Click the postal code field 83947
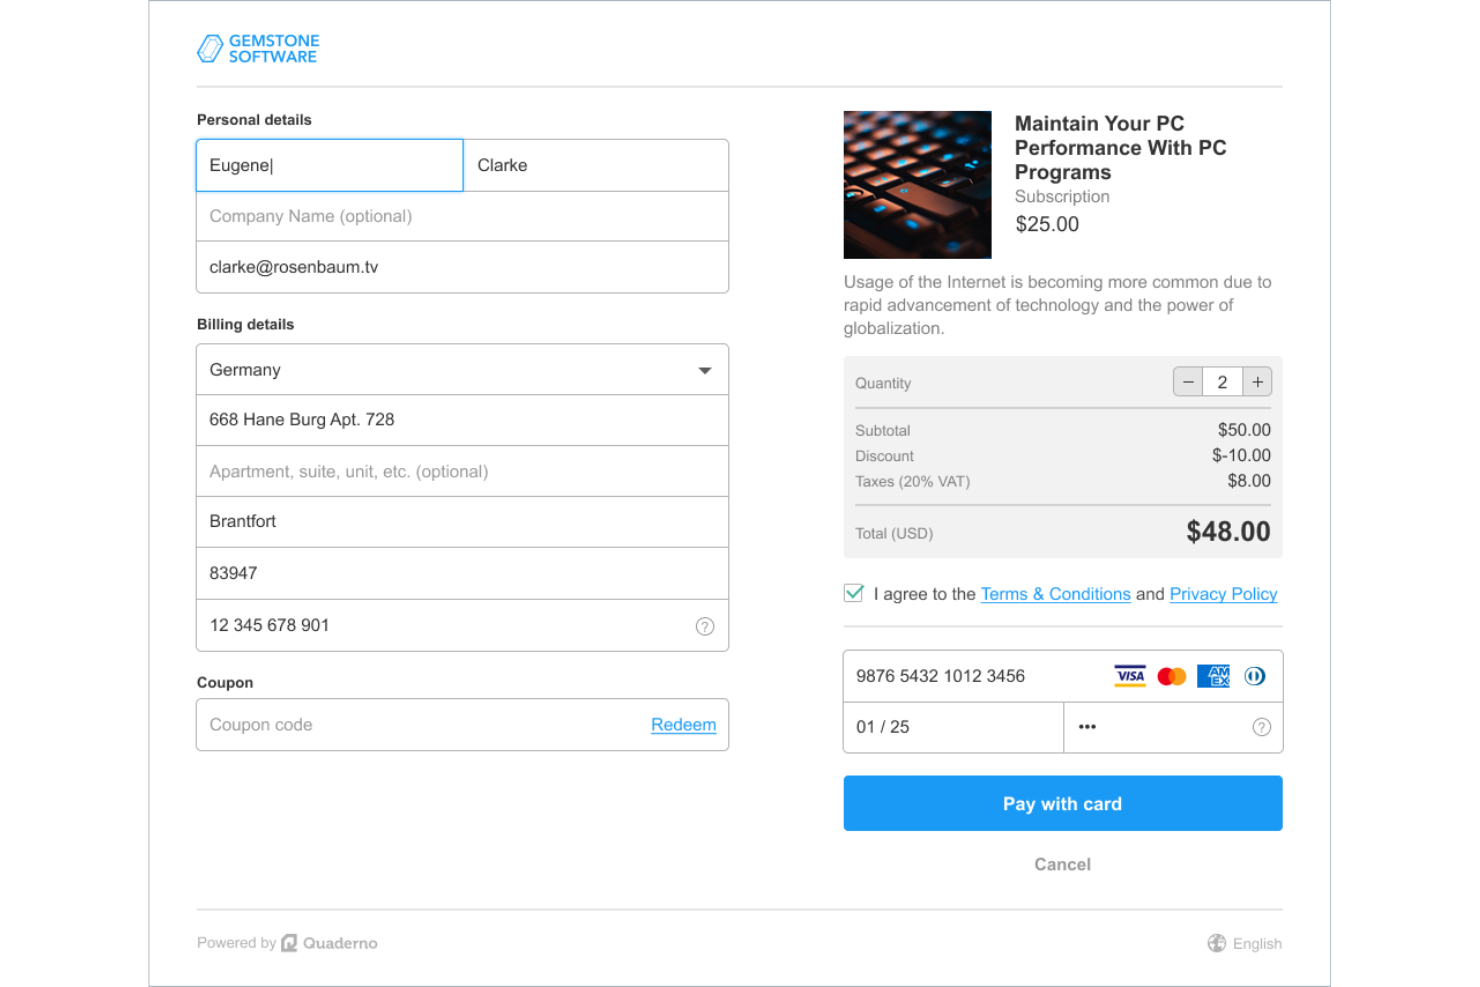This screenshot has height=987, width=1480. (462, 573)
